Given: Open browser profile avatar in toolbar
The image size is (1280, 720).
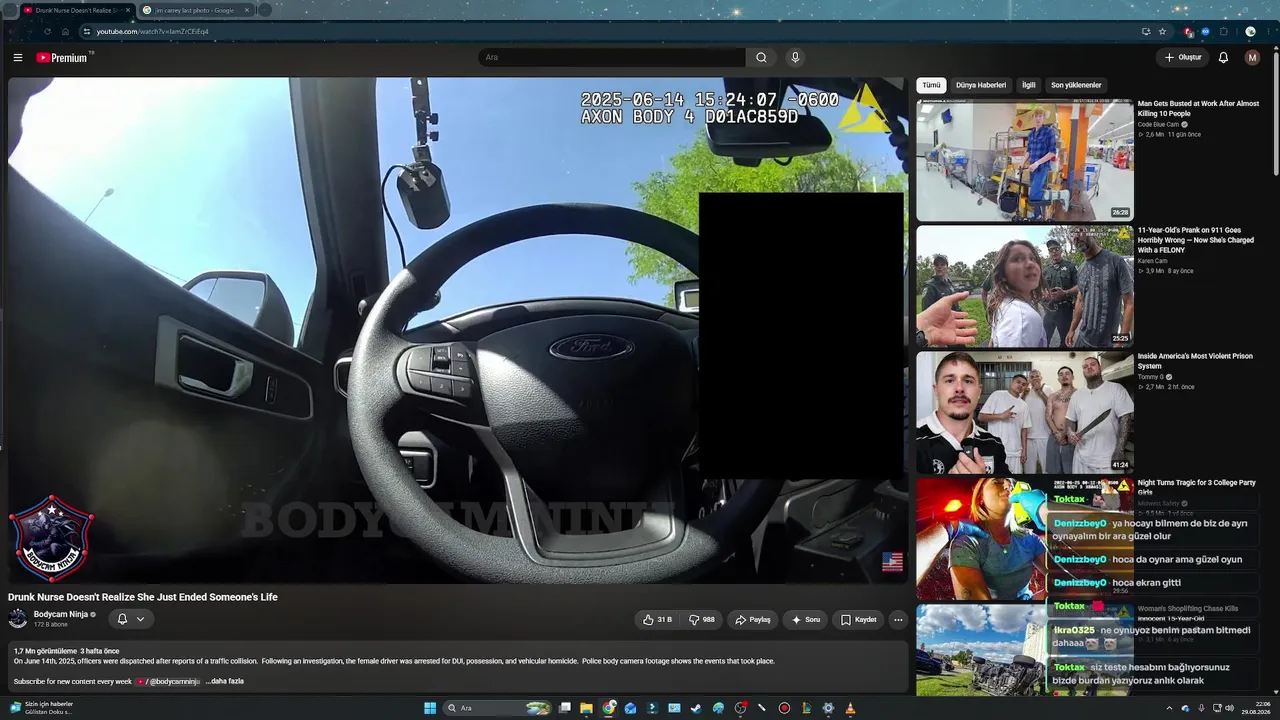Looking at the screenshot, I should coord(1250,31).
